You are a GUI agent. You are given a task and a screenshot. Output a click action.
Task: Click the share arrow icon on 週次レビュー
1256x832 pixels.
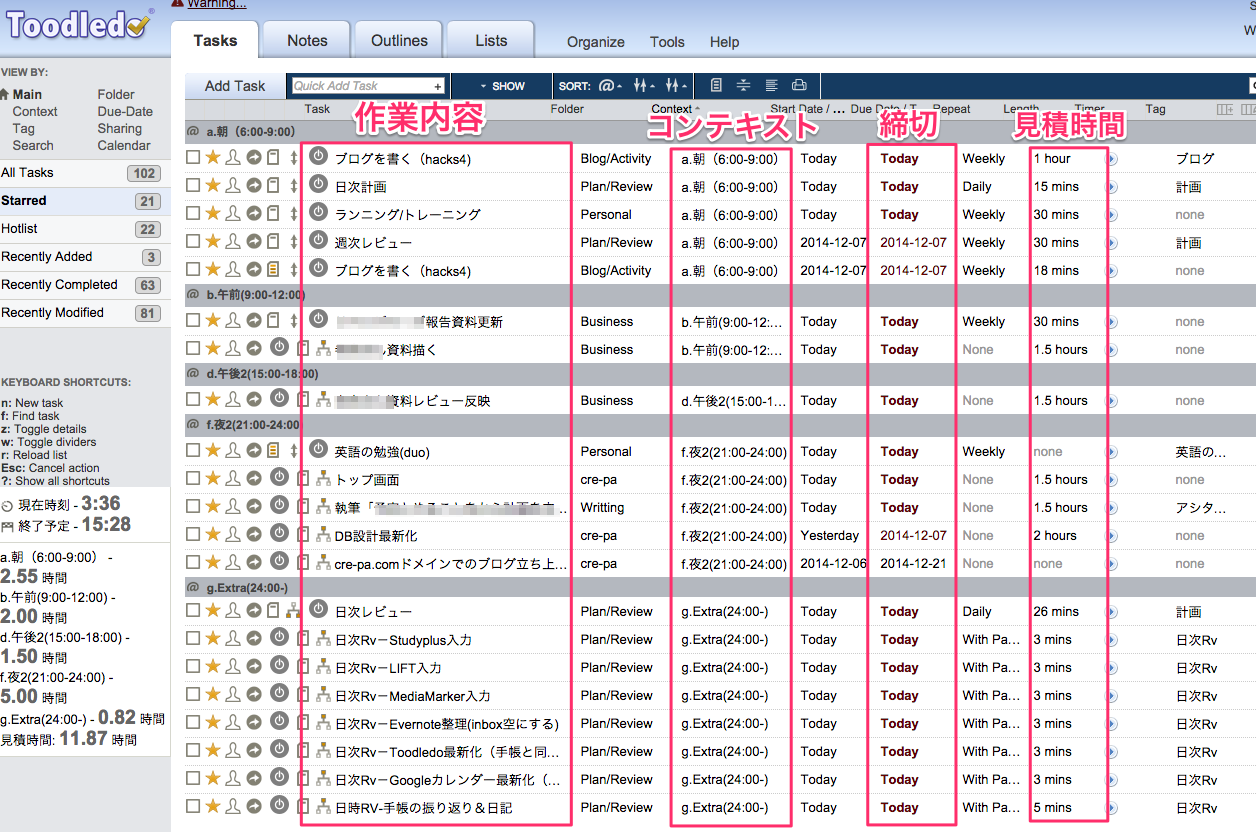point(254,242)
